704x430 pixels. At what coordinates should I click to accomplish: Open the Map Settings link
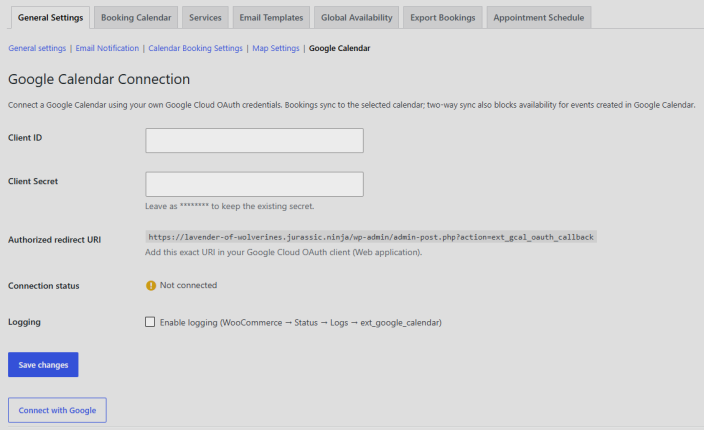pyautogui.click(x=276, y=48)
